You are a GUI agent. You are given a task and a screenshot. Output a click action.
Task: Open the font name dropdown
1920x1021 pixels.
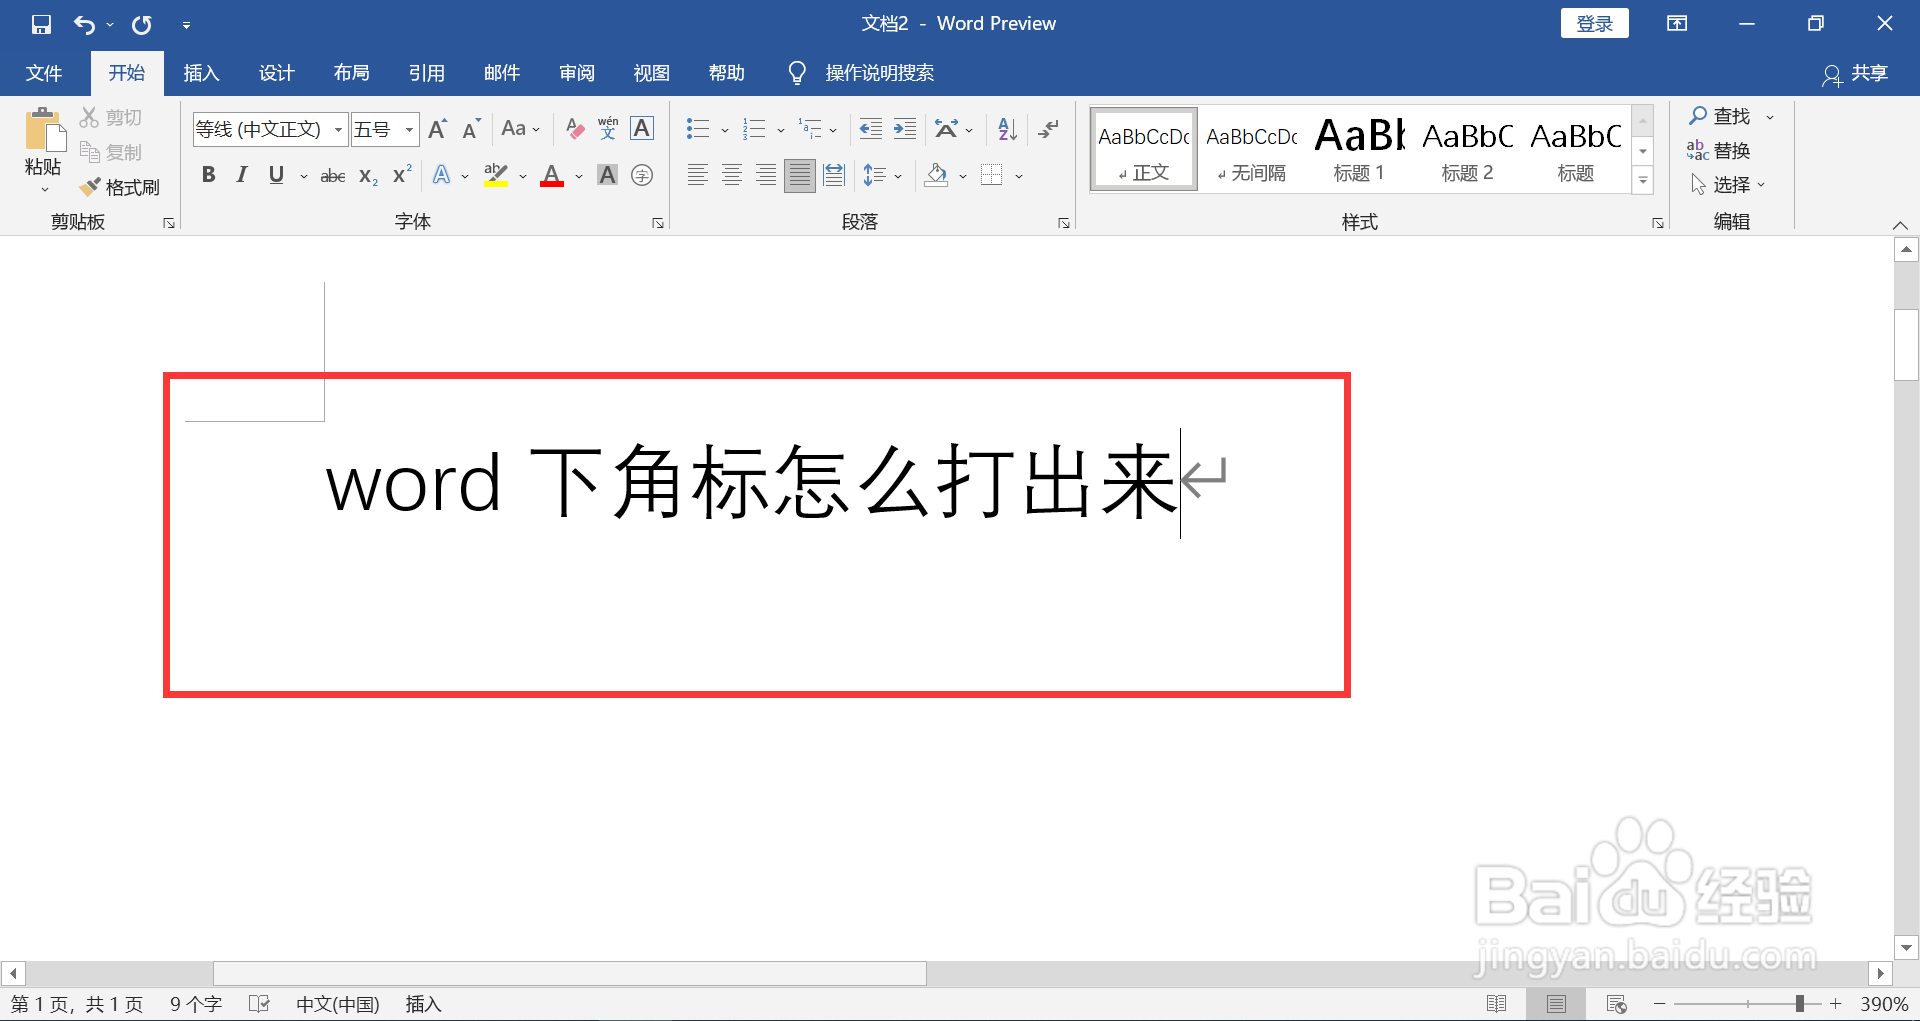(338, 130)
